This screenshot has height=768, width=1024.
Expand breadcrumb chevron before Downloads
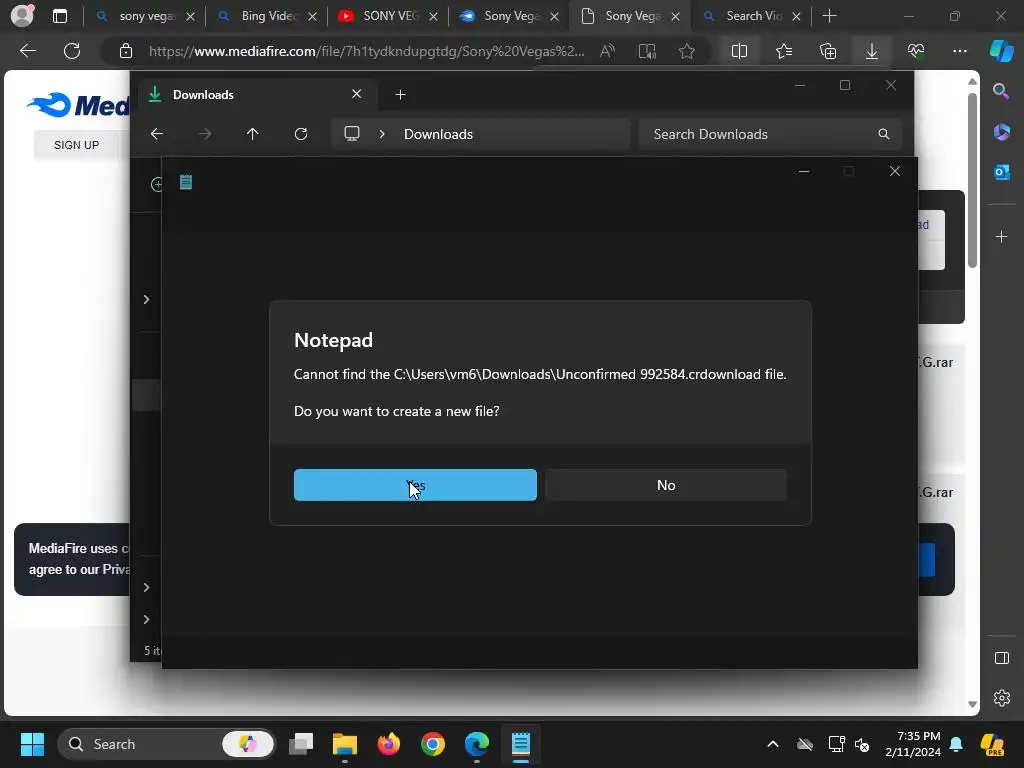click(382, 134)
